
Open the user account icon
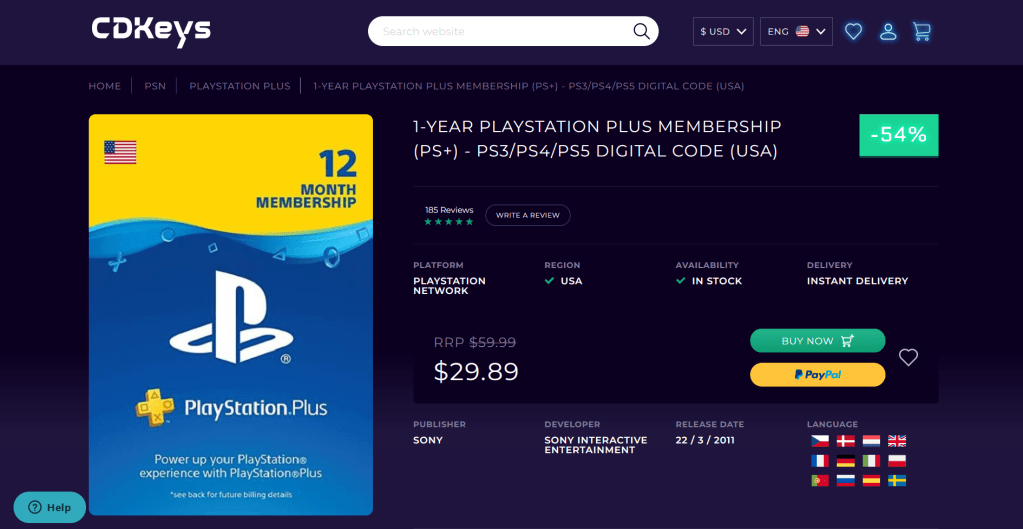coord(888,32)
